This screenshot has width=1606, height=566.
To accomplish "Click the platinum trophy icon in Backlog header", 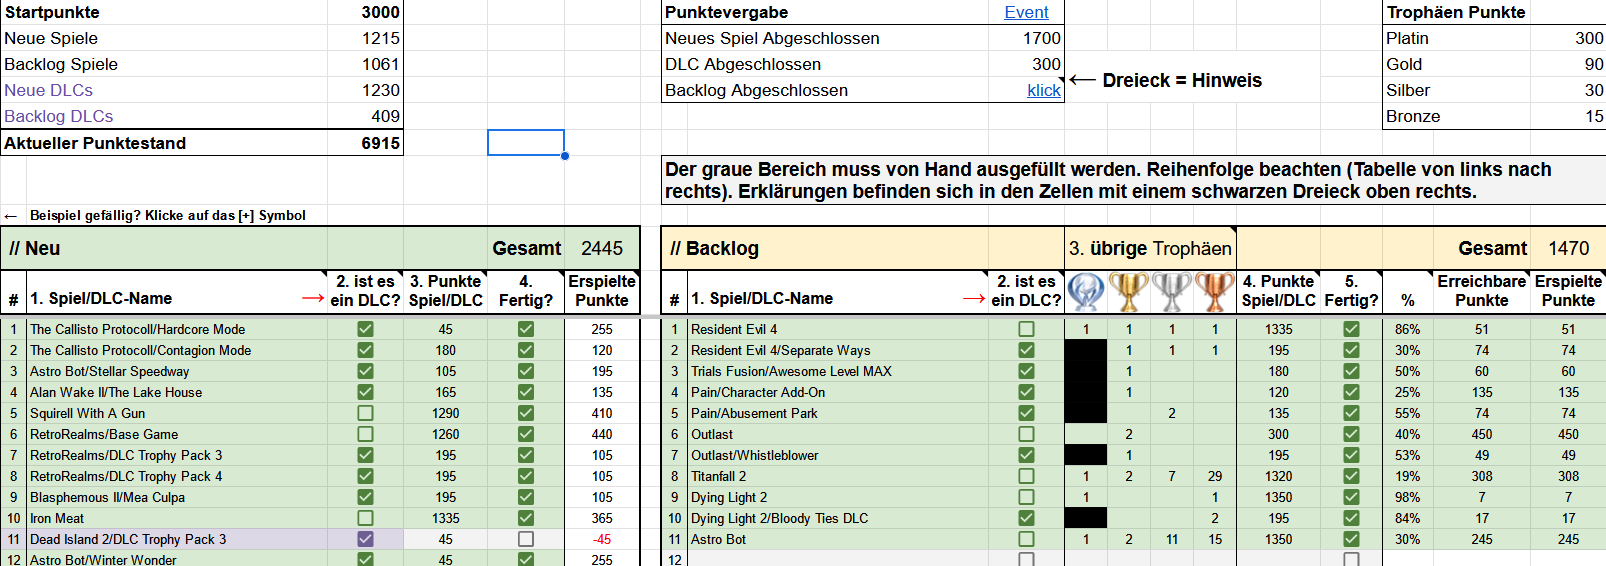I will point(1086,291).
